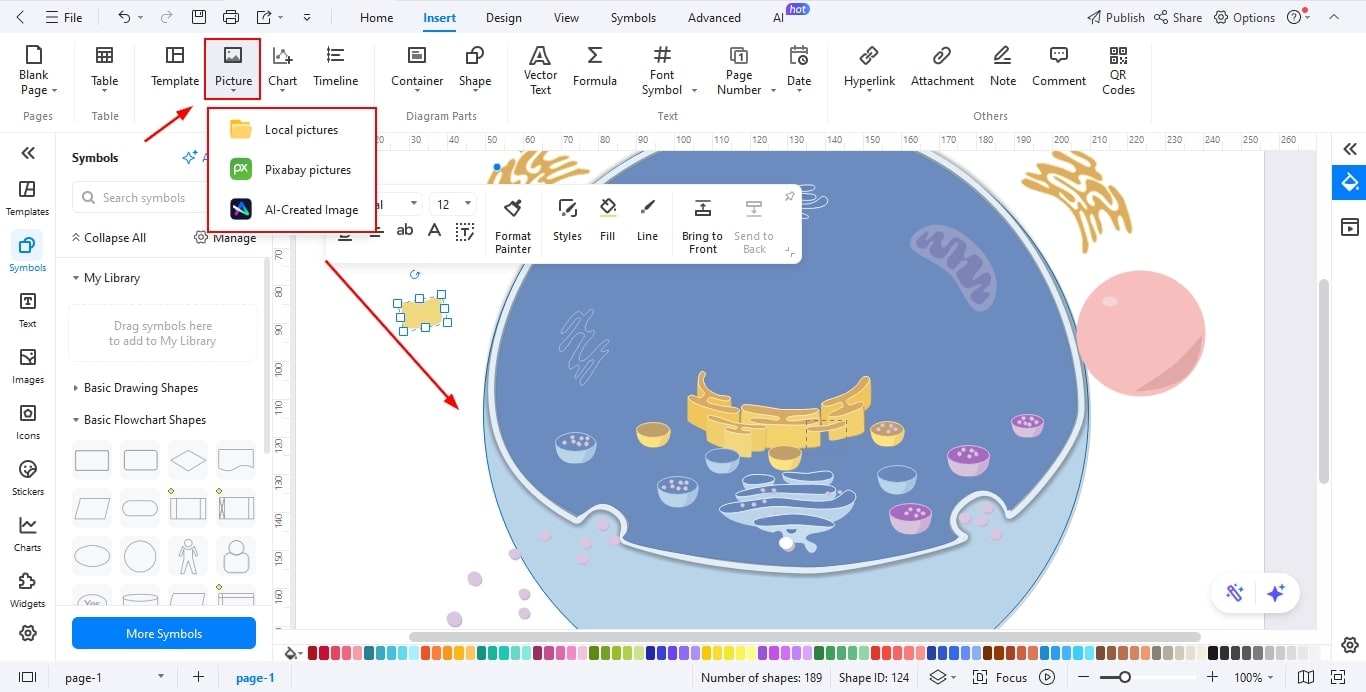Open Styles in floating toolbar
The image size is (1366, 692).
click(x=567, y=220)
